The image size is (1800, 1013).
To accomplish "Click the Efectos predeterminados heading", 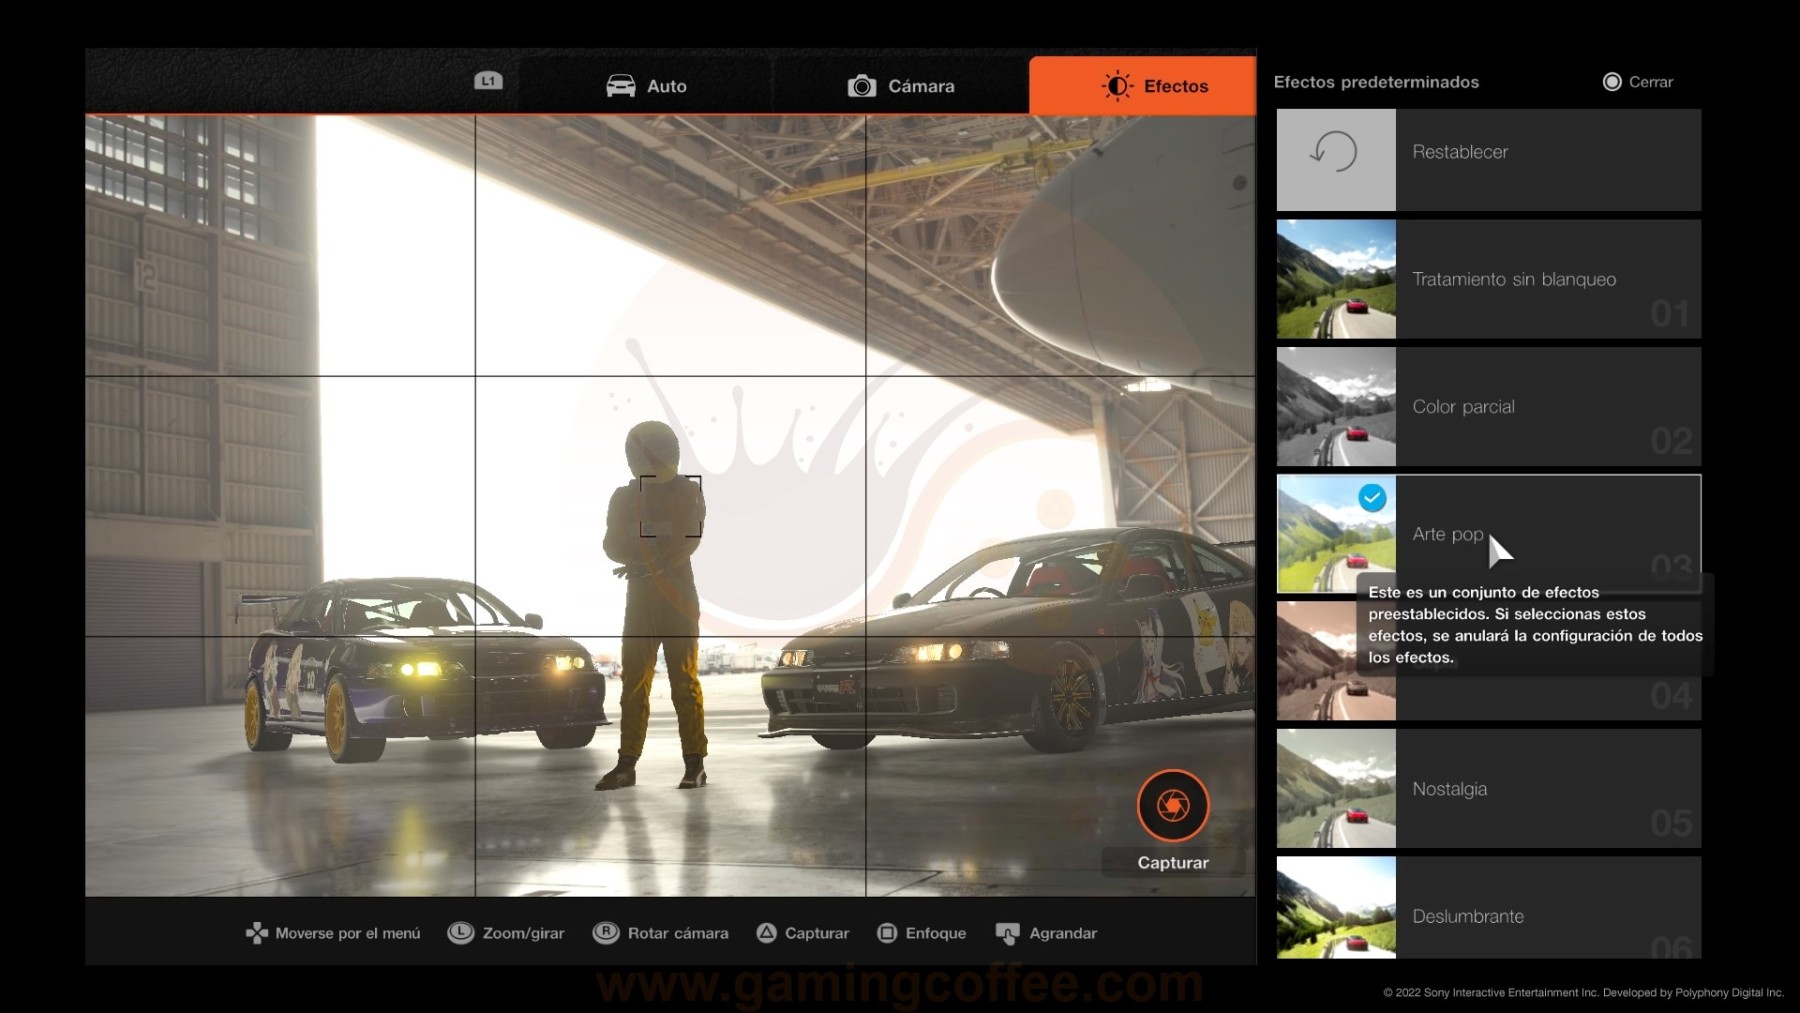I will click(x=1376, y=82).
